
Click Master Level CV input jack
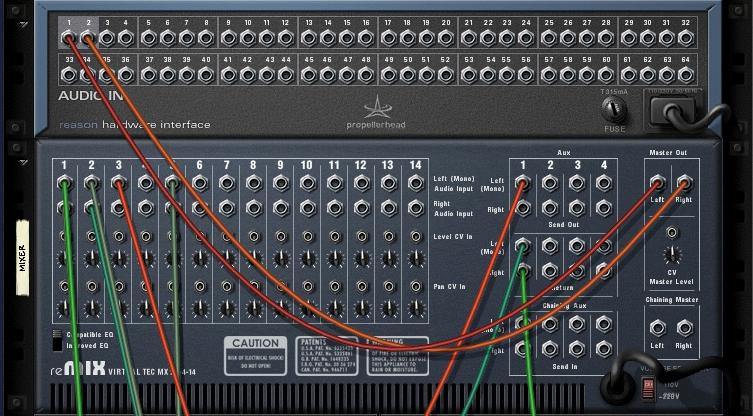(672, 233)
